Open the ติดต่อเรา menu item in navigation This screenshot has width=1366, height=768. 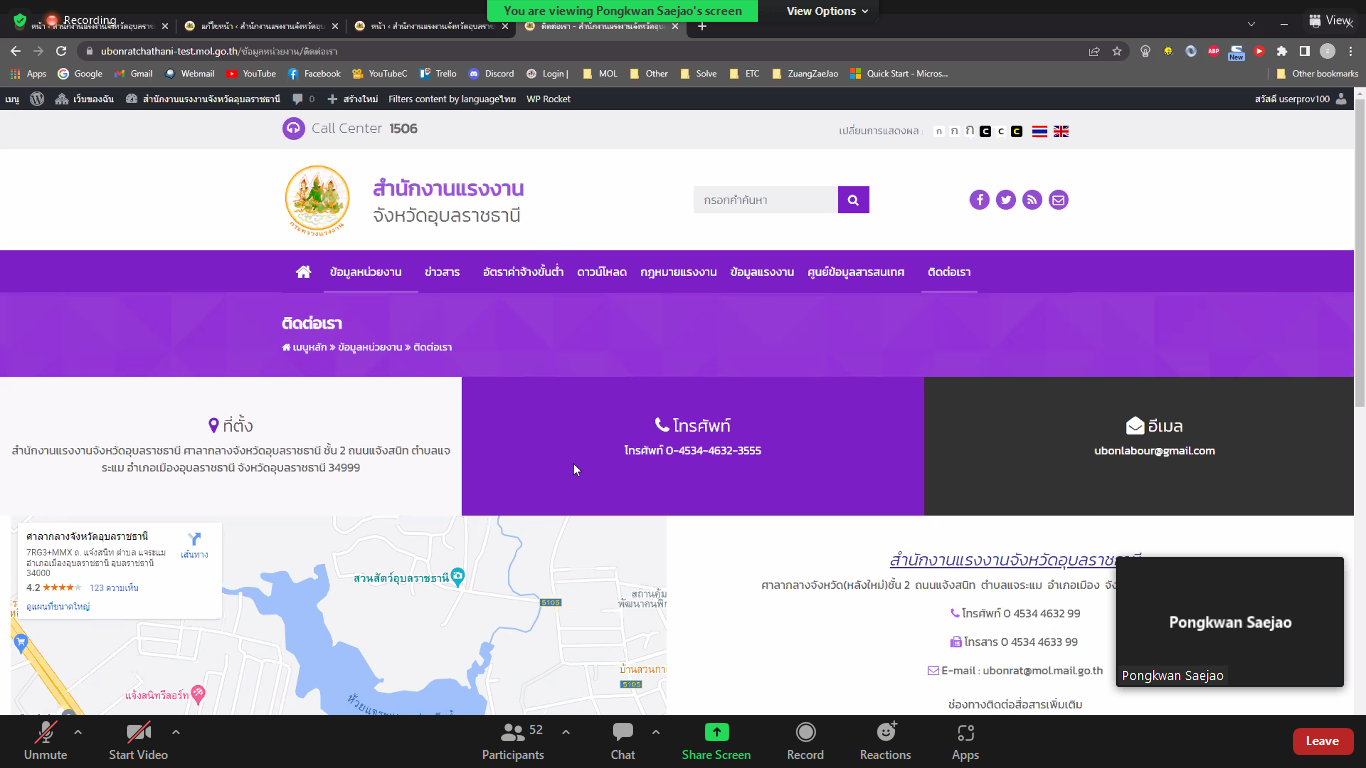click(x=949, y=272)
